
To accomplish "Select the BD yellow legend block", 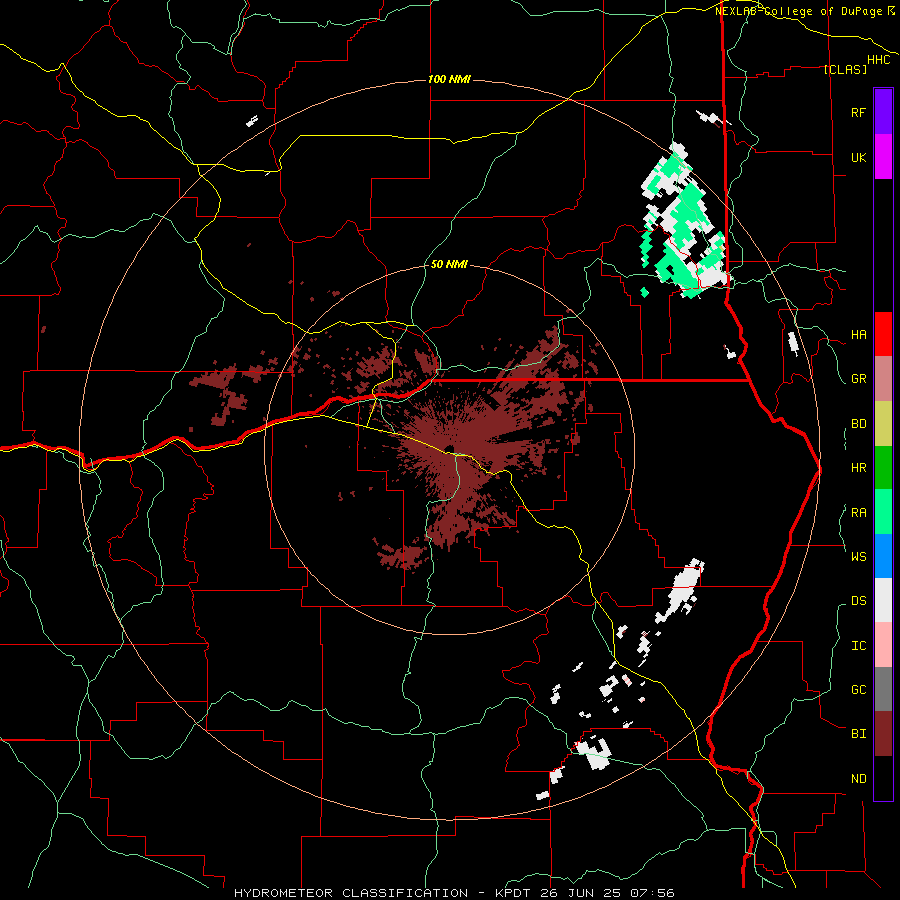I will click(883, 423).
